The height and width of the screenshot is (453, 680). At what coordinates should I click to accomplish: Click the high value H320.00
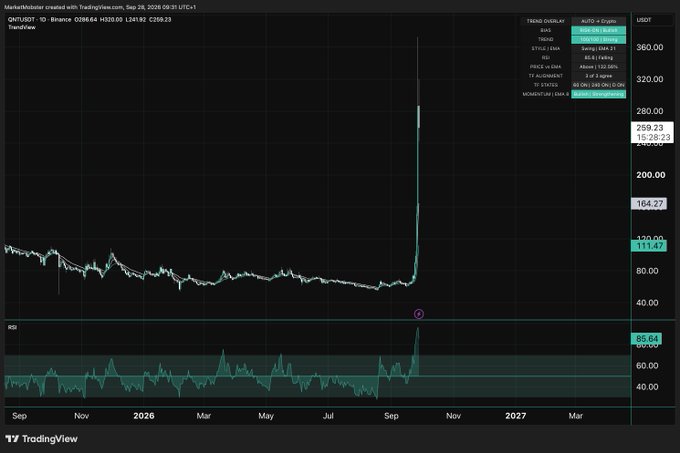pyautogui.click(x=111, y=20)
